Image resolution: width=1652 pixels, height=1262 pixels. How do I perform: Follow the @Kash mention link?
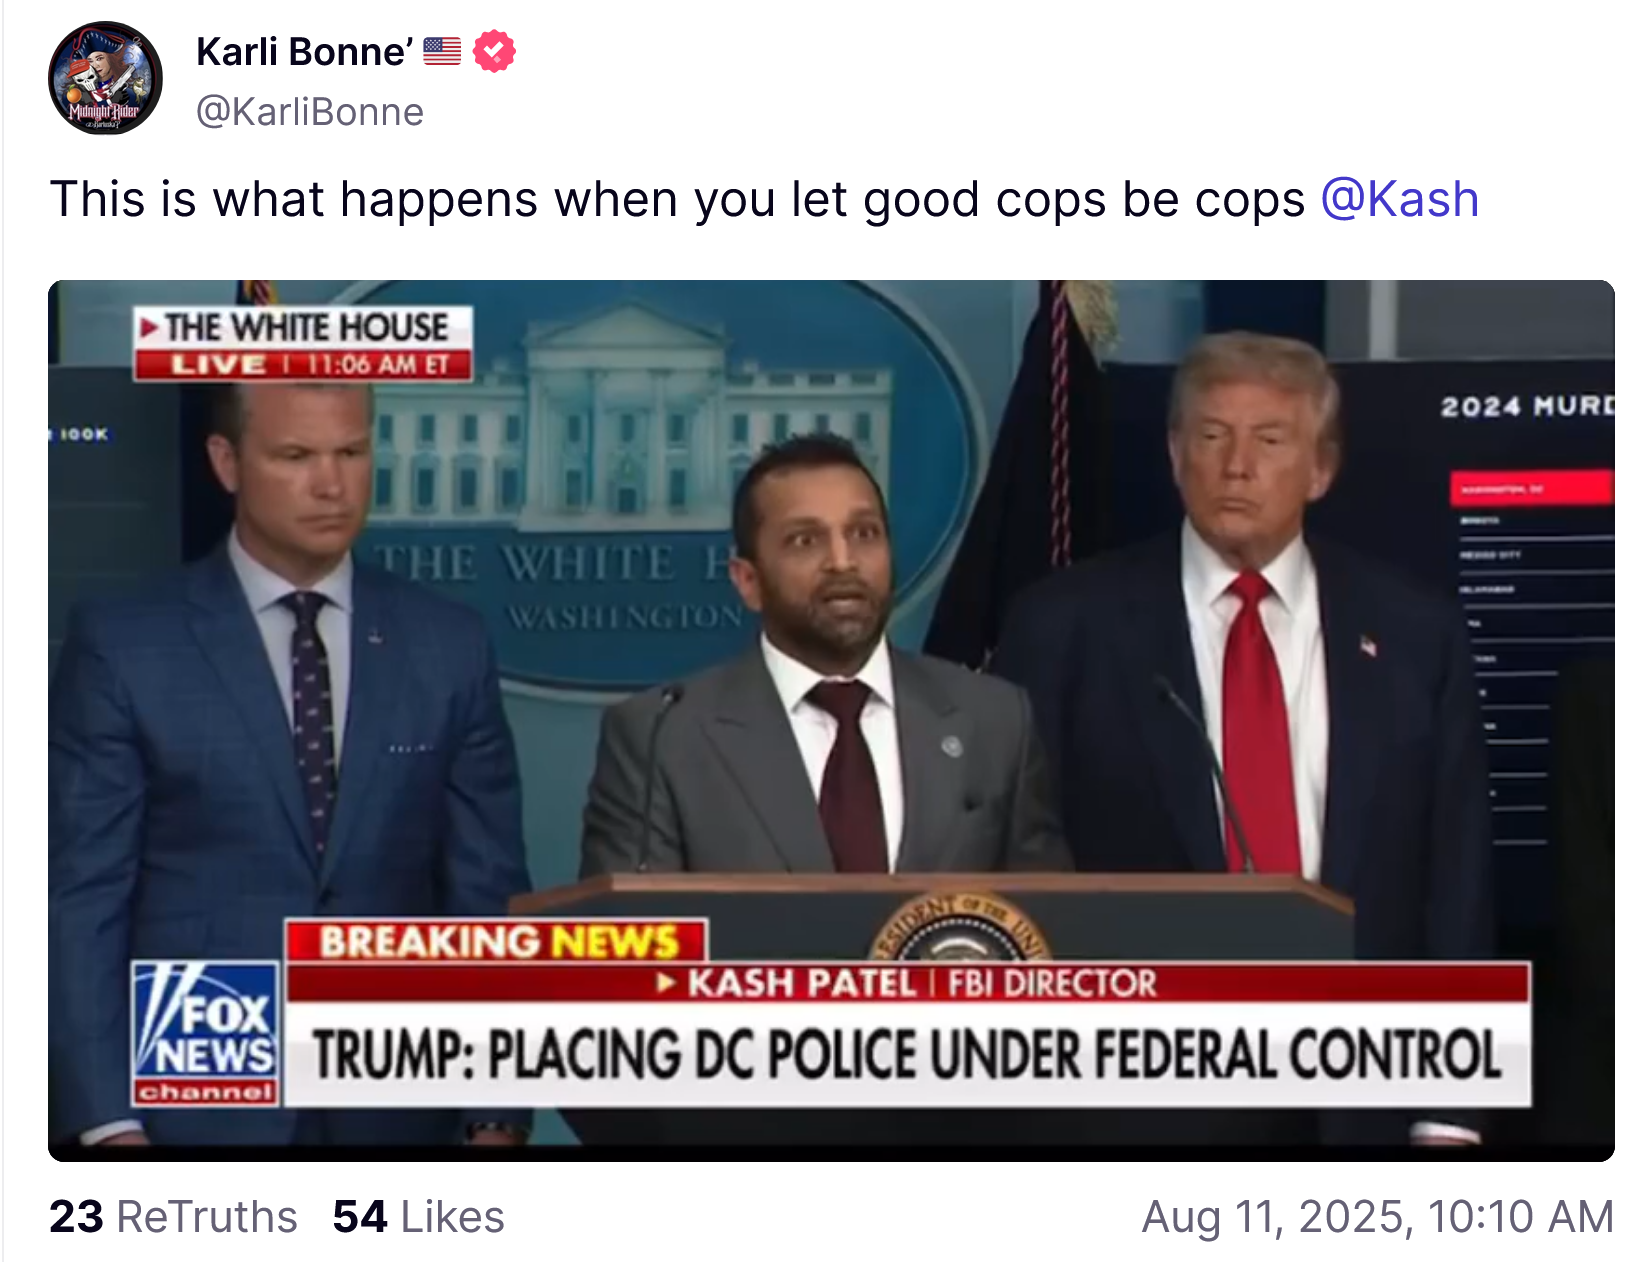click(x=1399, y=199)
